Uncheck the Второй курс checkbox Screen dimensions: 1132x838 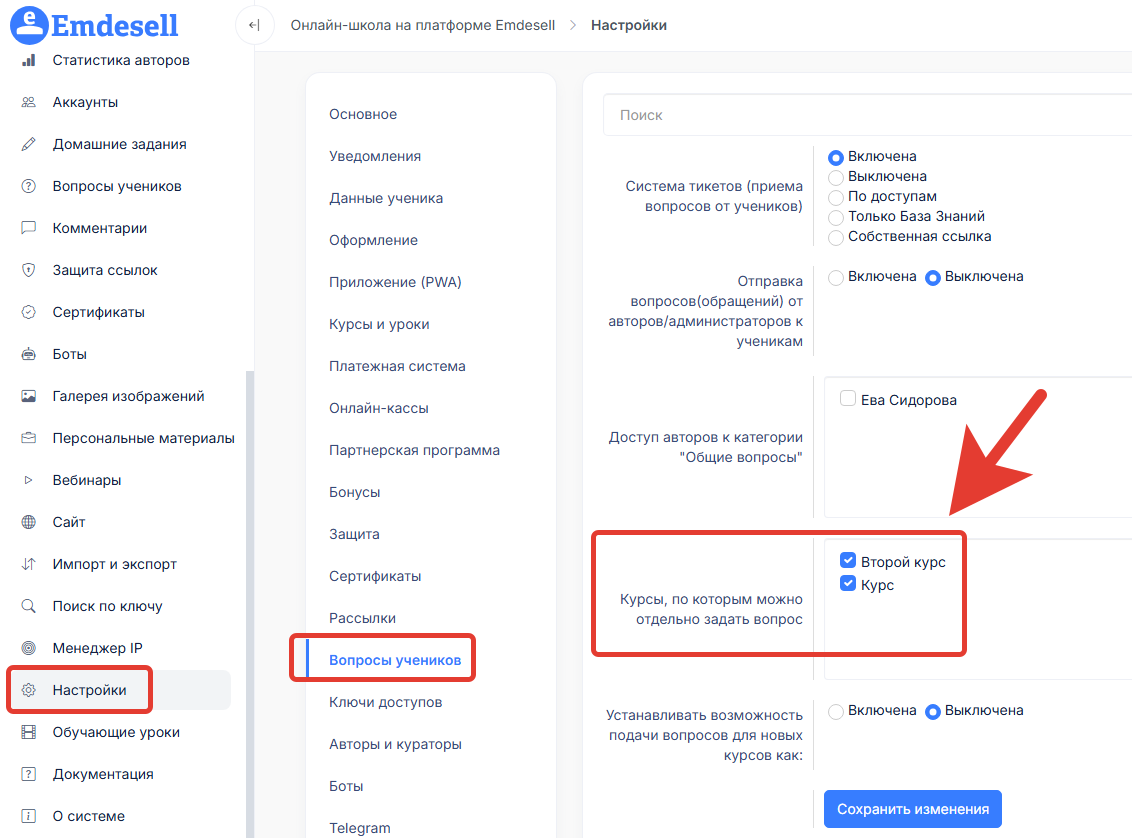[848, 562]
